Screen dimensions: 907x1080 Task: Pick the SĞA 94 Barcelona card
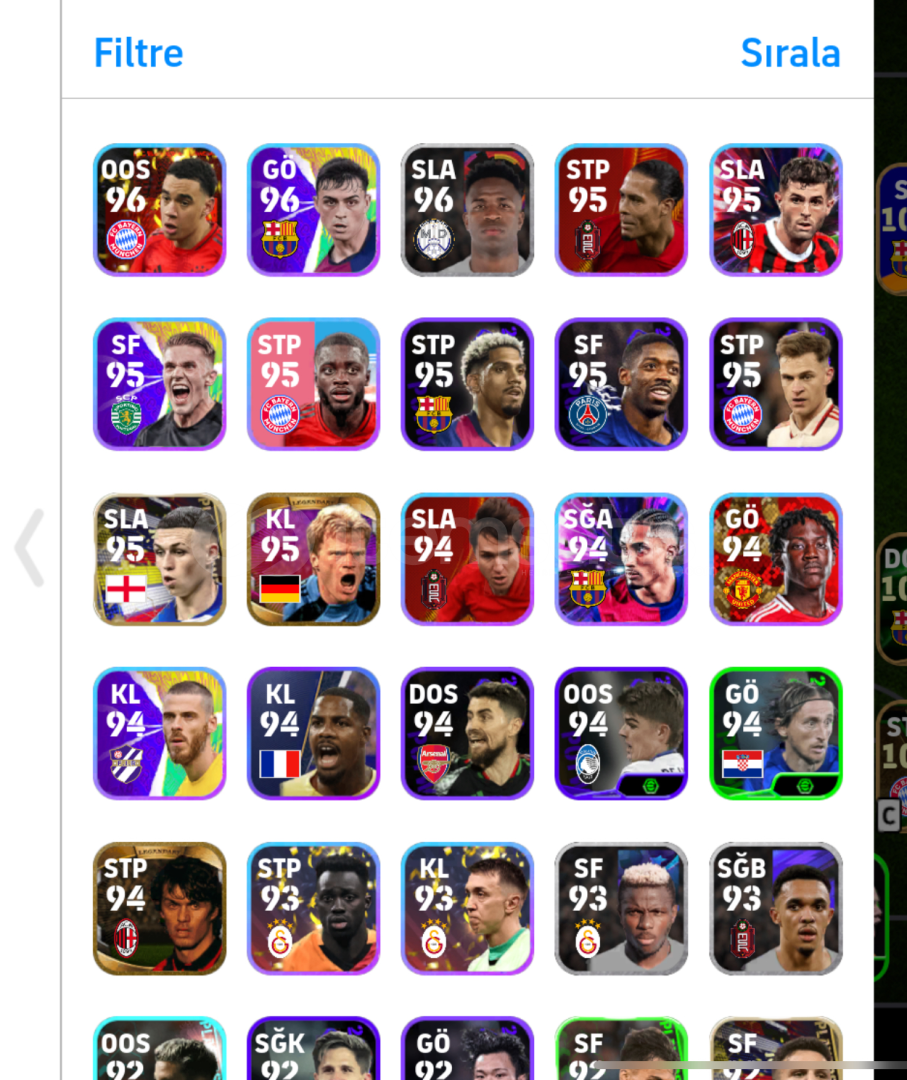point(621,559)
